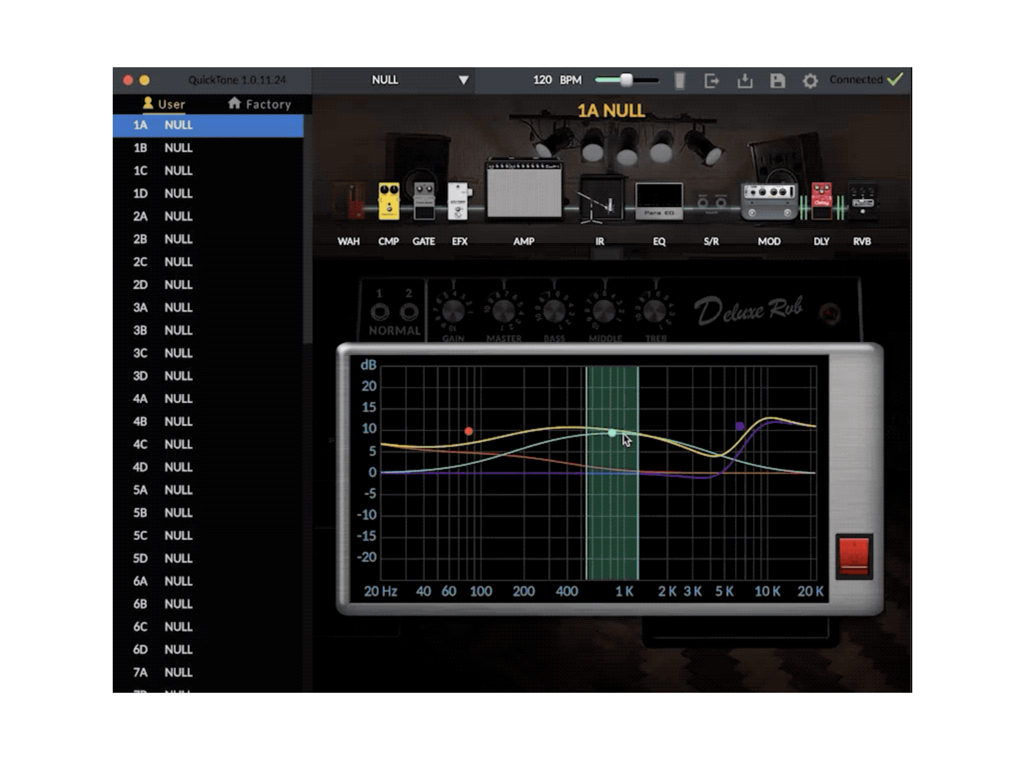Viewport: 1024px width, 768px height.
Task: Click the BPM tempo slider handle
Action: [x=627, y=80]
